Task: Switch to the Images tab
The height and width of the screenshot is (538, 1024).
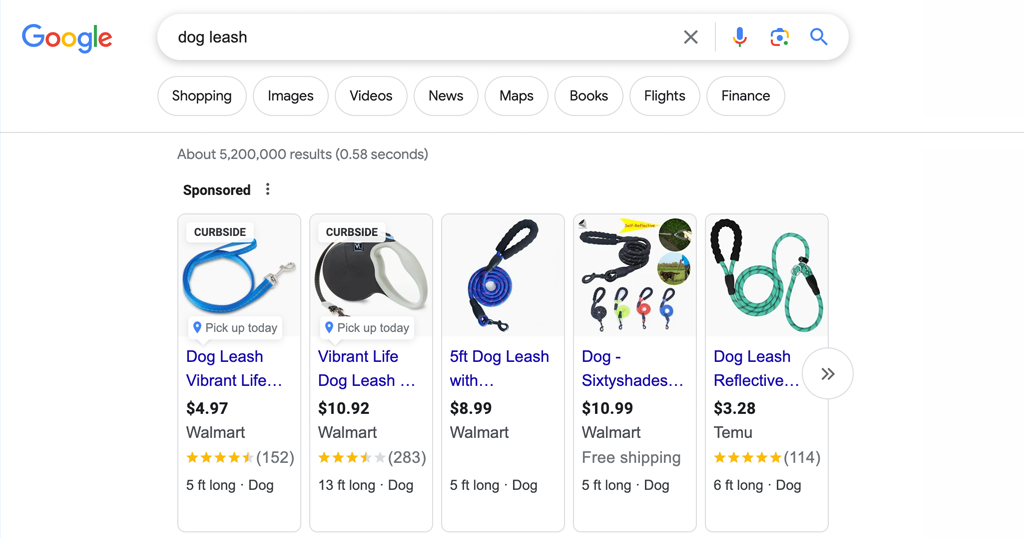Action: click(x=291, y=96)
